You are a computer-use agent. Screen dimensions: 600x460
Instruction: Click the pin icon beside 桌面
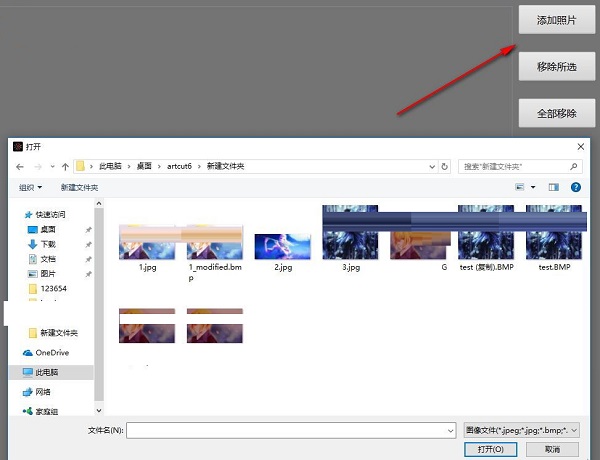[x=88, y=230]
